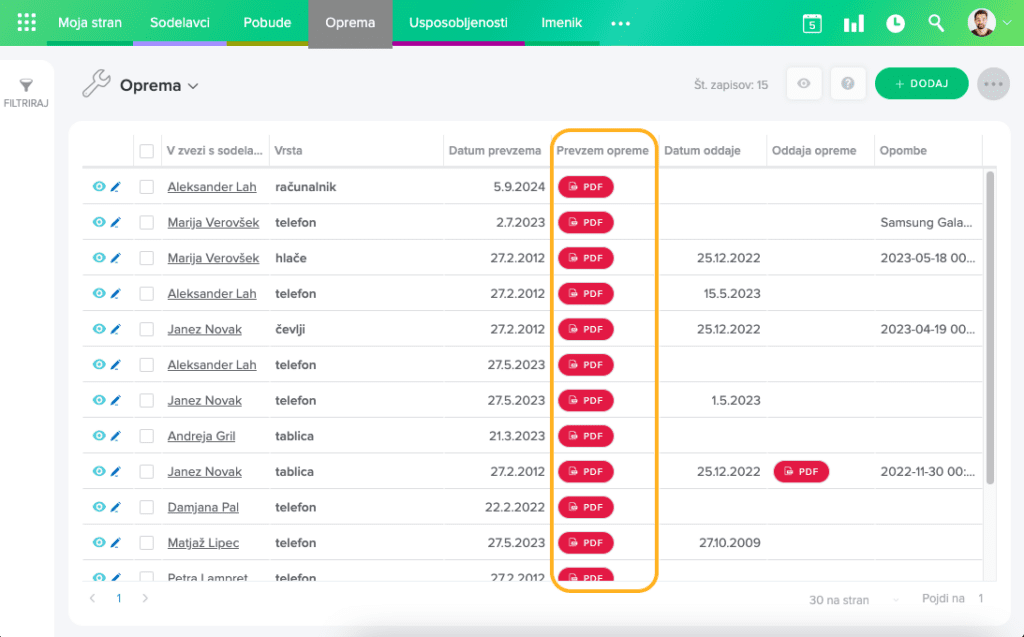The width and height of the screenshot is (1024, 637).
Task: Check the box for Damjana Pal row
Action: [x=147, y=507]
